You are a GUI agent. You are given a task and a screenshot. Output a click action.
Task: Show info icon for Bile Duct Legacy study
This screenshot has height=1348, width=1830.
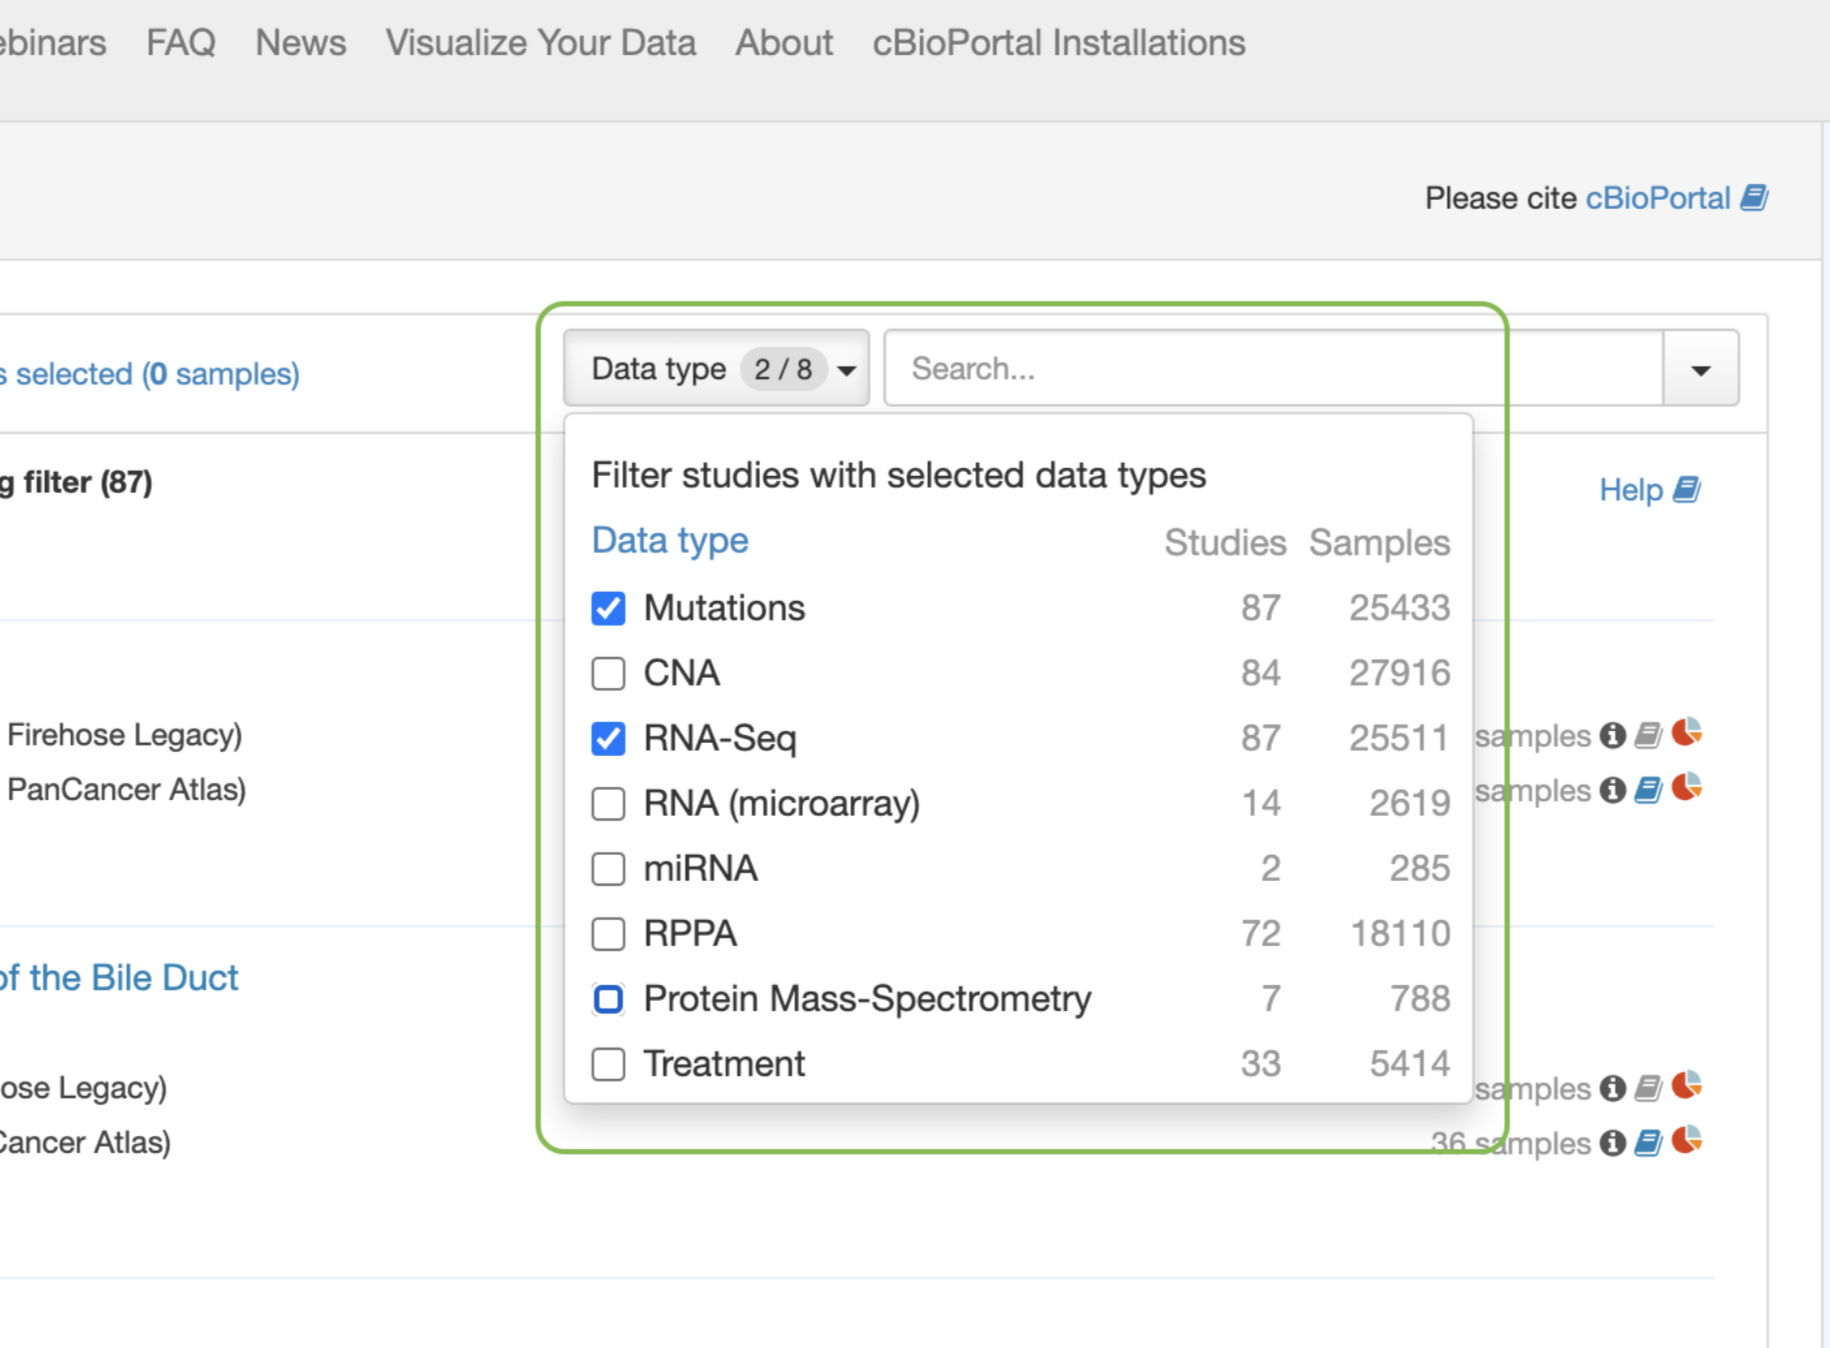1612,1088
